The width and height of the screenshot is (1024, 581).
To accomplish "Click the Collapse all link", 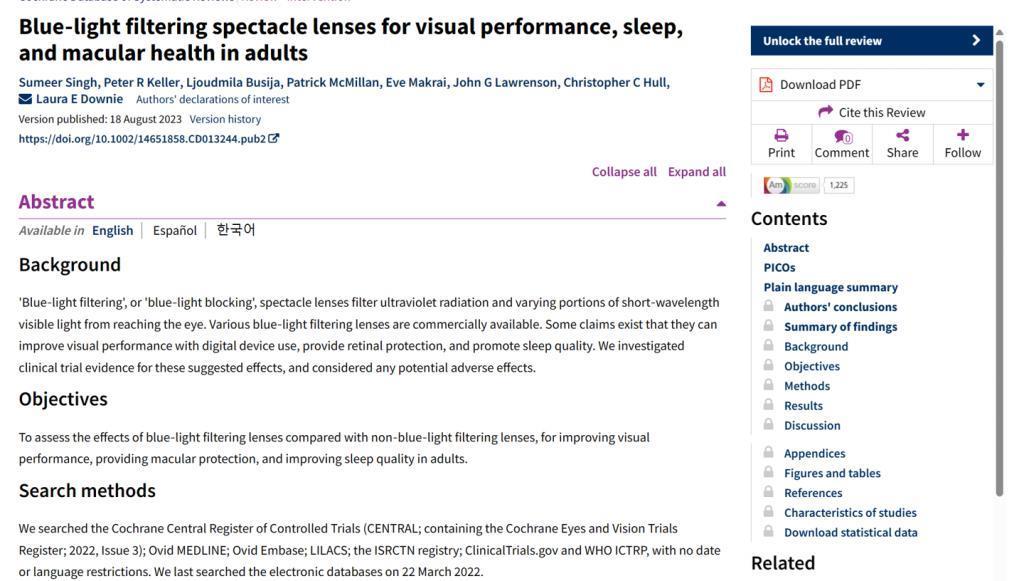I will 624,172.
